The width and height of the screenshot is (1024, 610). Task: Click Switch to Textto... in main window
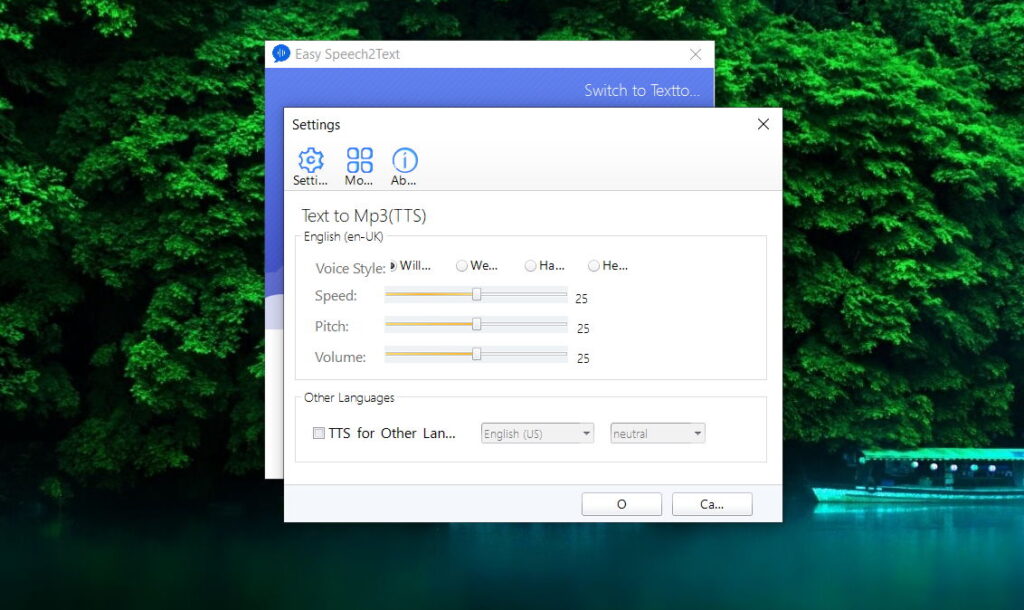point(641,90)
